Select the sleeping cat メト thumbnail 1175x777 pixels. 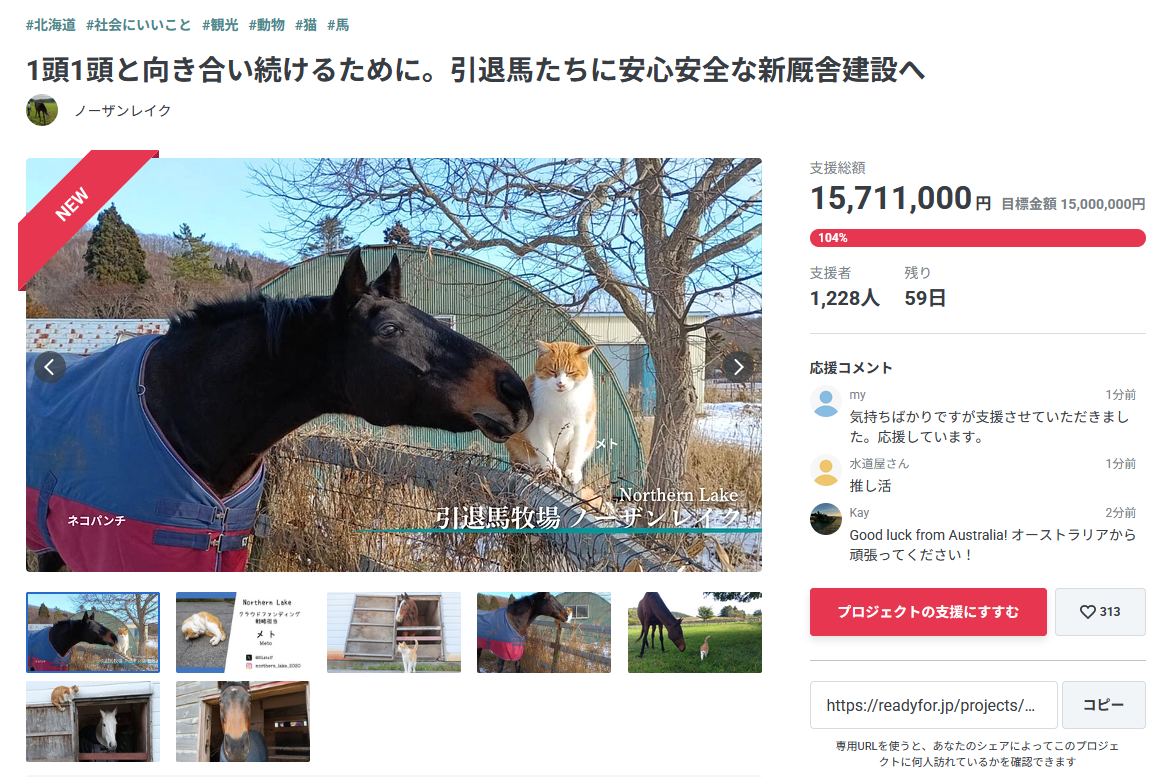pos(243,632)
